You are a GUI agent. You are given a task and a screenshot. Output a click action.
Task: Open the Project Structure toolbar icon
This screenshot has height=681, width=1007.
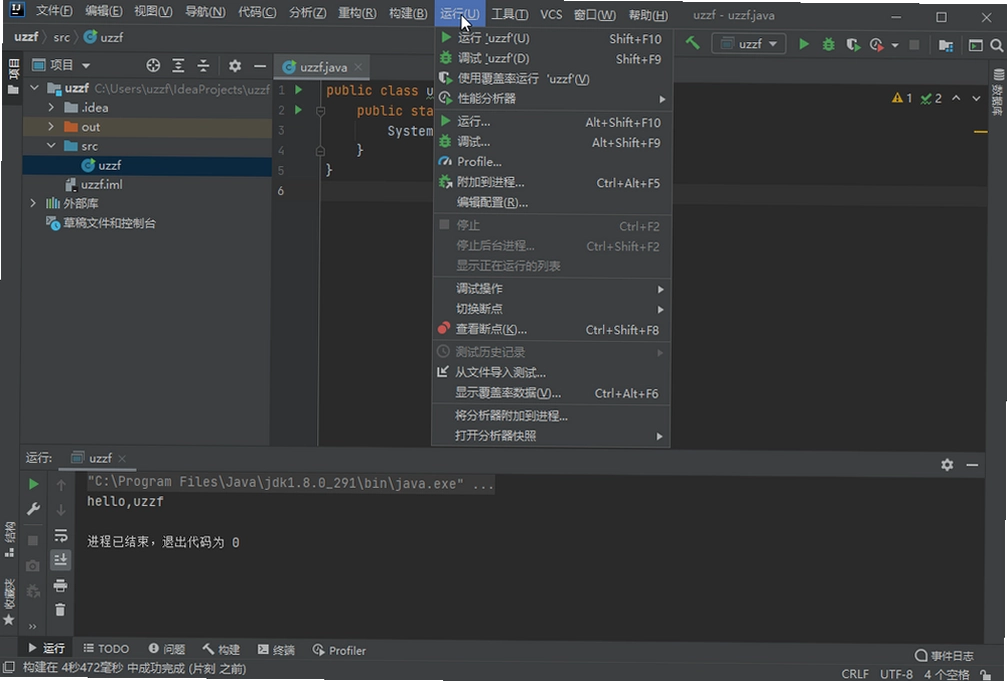pyautogui.click(x=945, y=45)
